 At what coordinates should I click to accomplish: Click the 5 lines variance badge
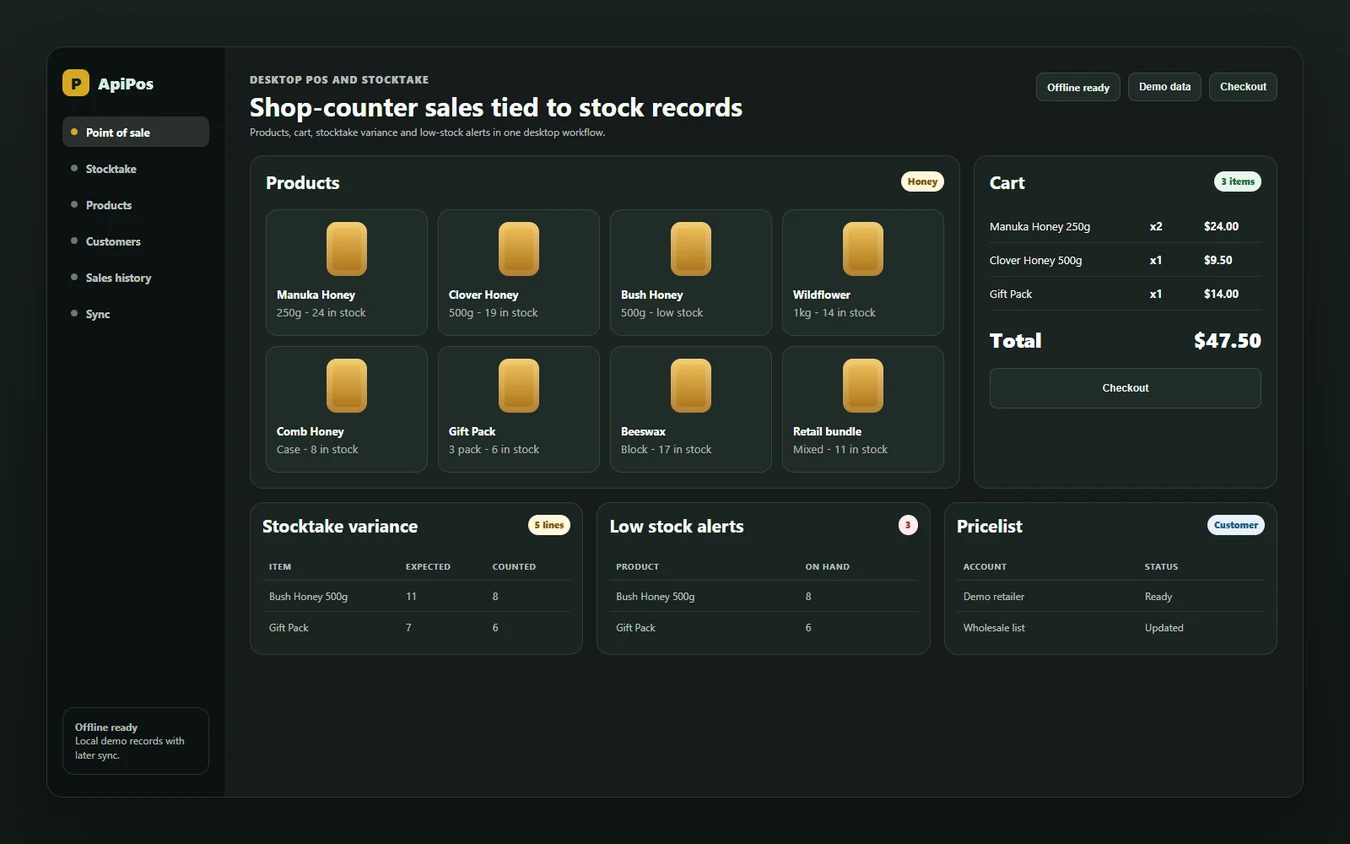pos(549,525)
